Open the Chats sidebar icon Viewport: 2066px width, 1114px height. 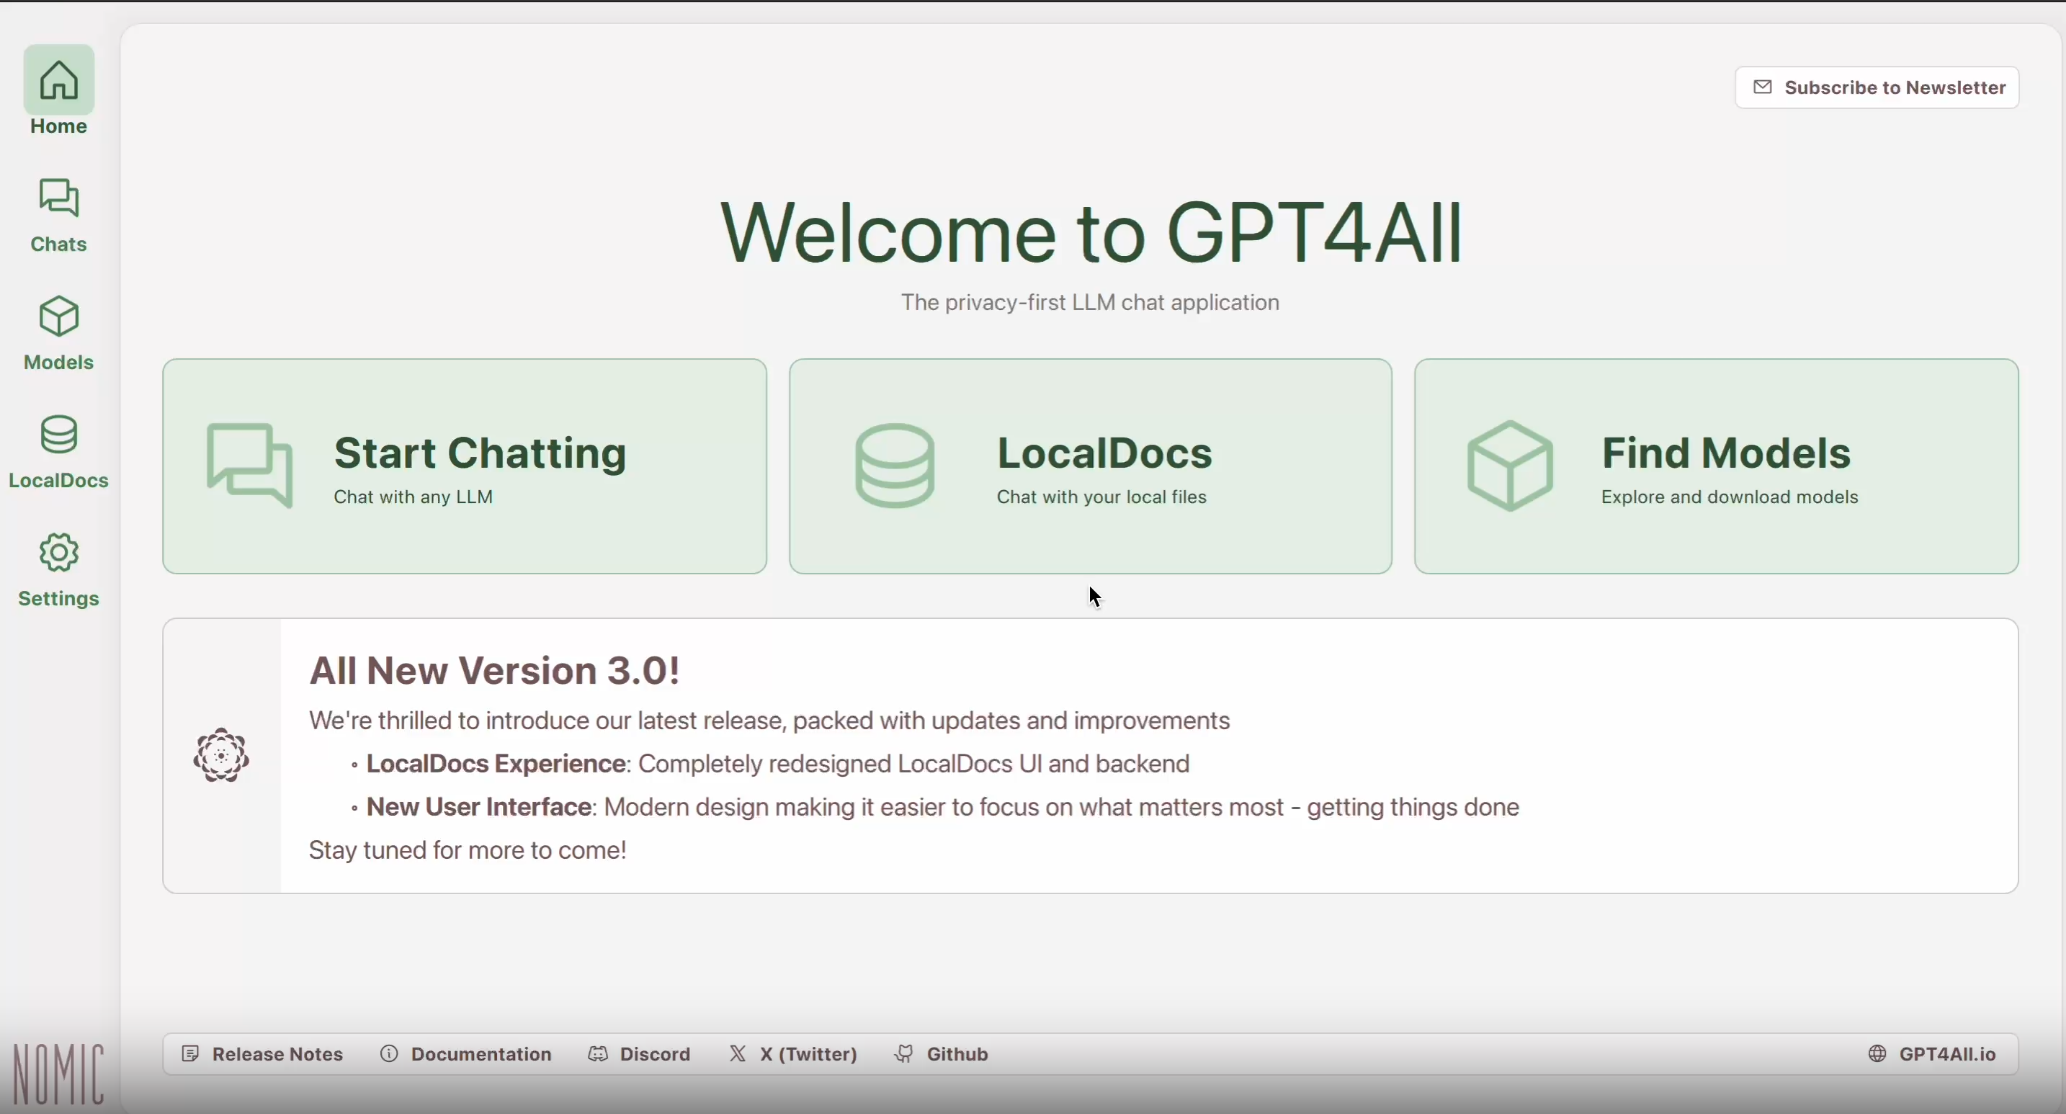tap(59, 199)
